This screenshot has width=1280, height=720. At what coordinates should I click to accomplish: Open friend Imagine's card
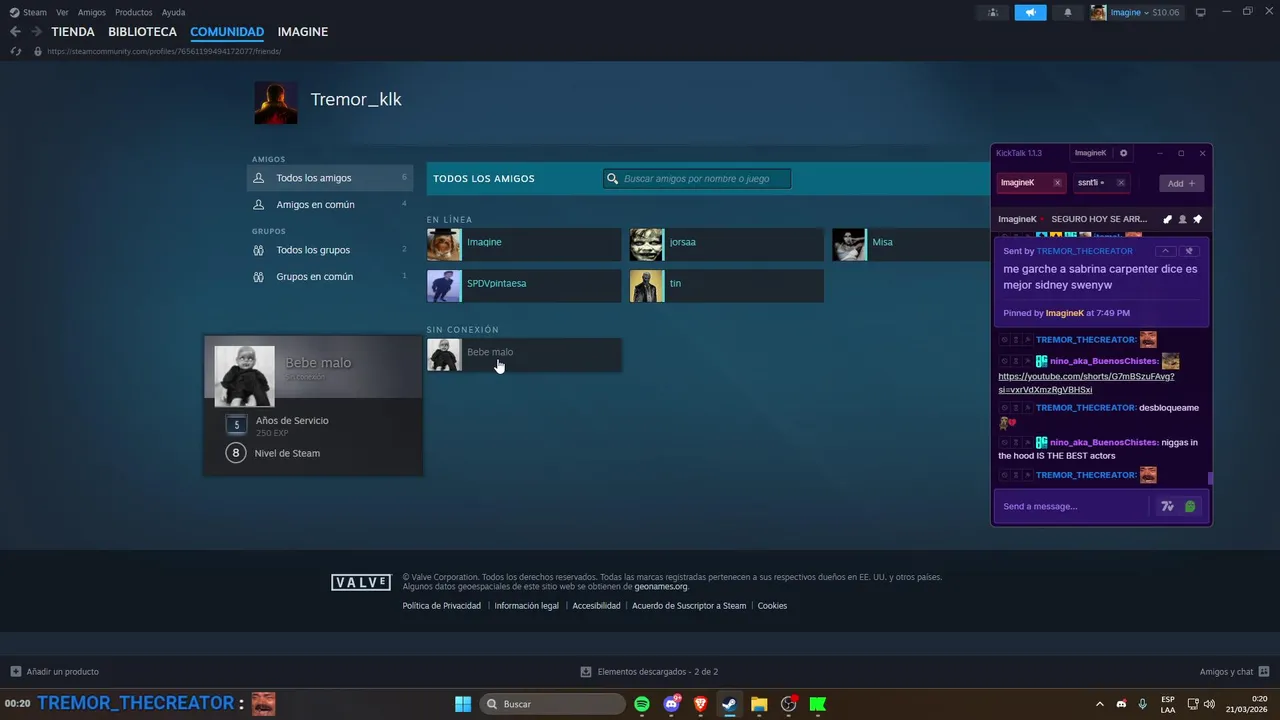pyautogui.click(x=524, y=244)
